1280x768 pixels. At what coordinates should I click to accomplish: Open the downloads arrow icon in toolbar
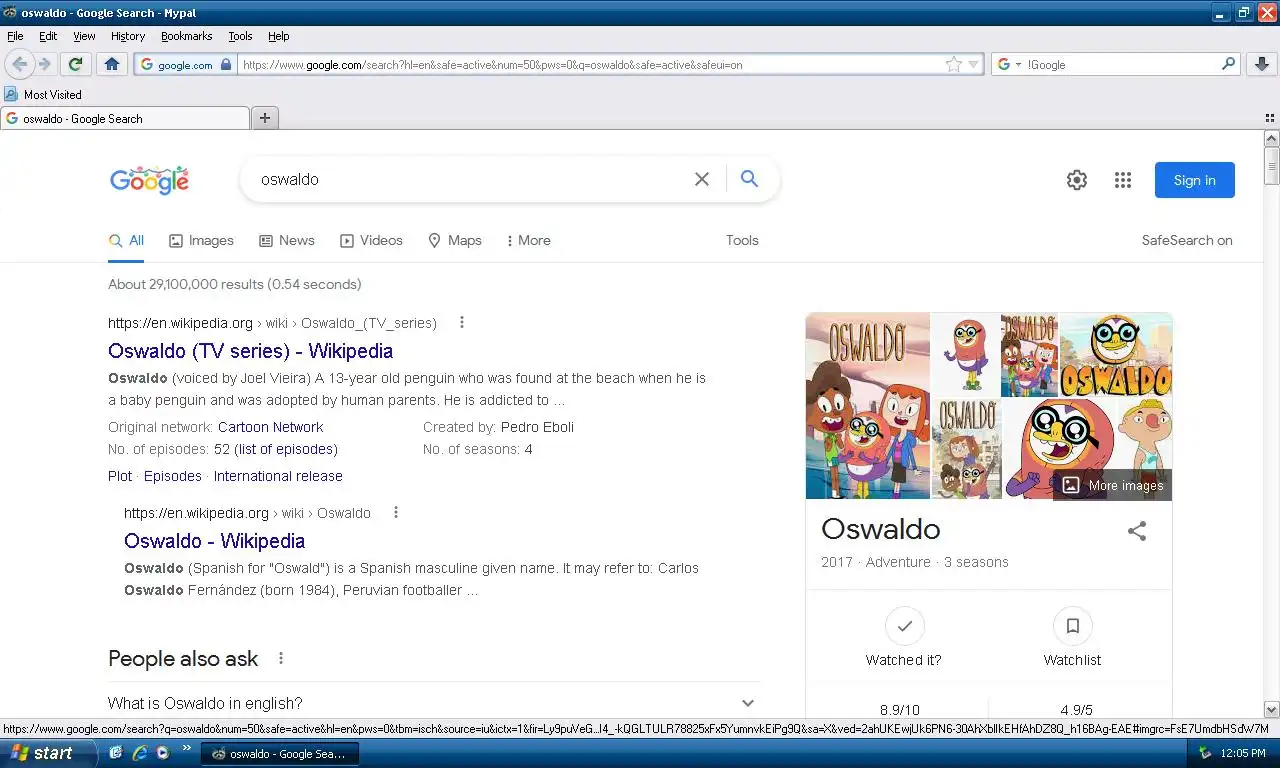pyautogui.click(x=1262, y=64)
